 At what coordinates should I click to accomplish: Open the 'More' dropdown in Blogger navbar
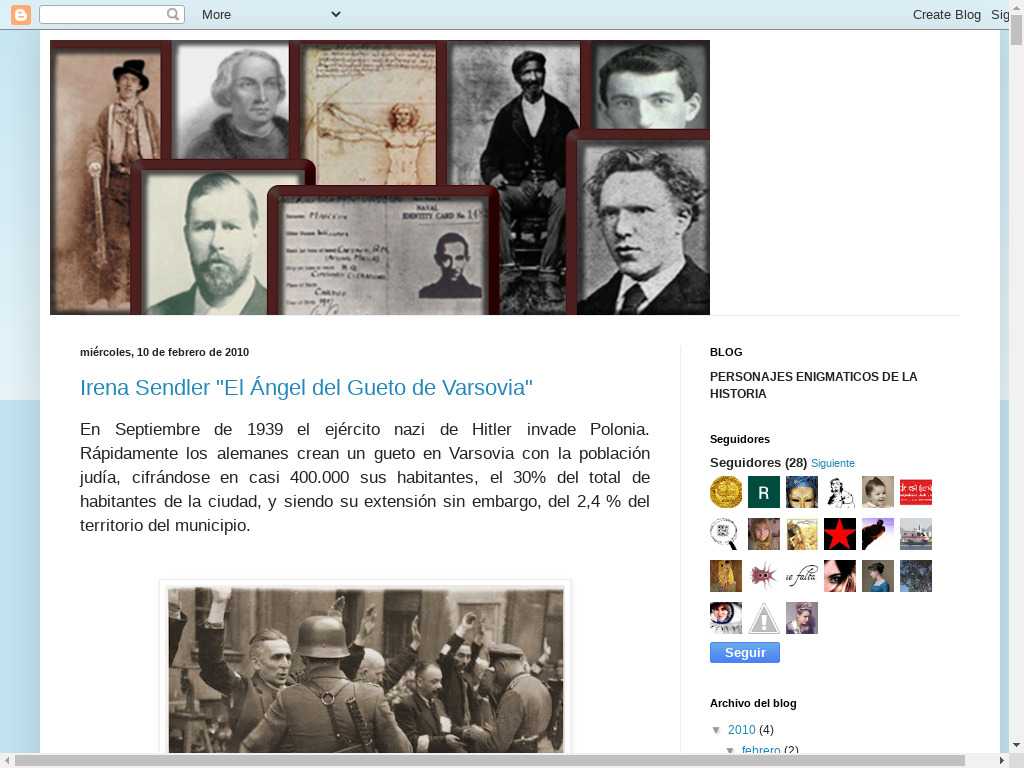pos(270,14)
